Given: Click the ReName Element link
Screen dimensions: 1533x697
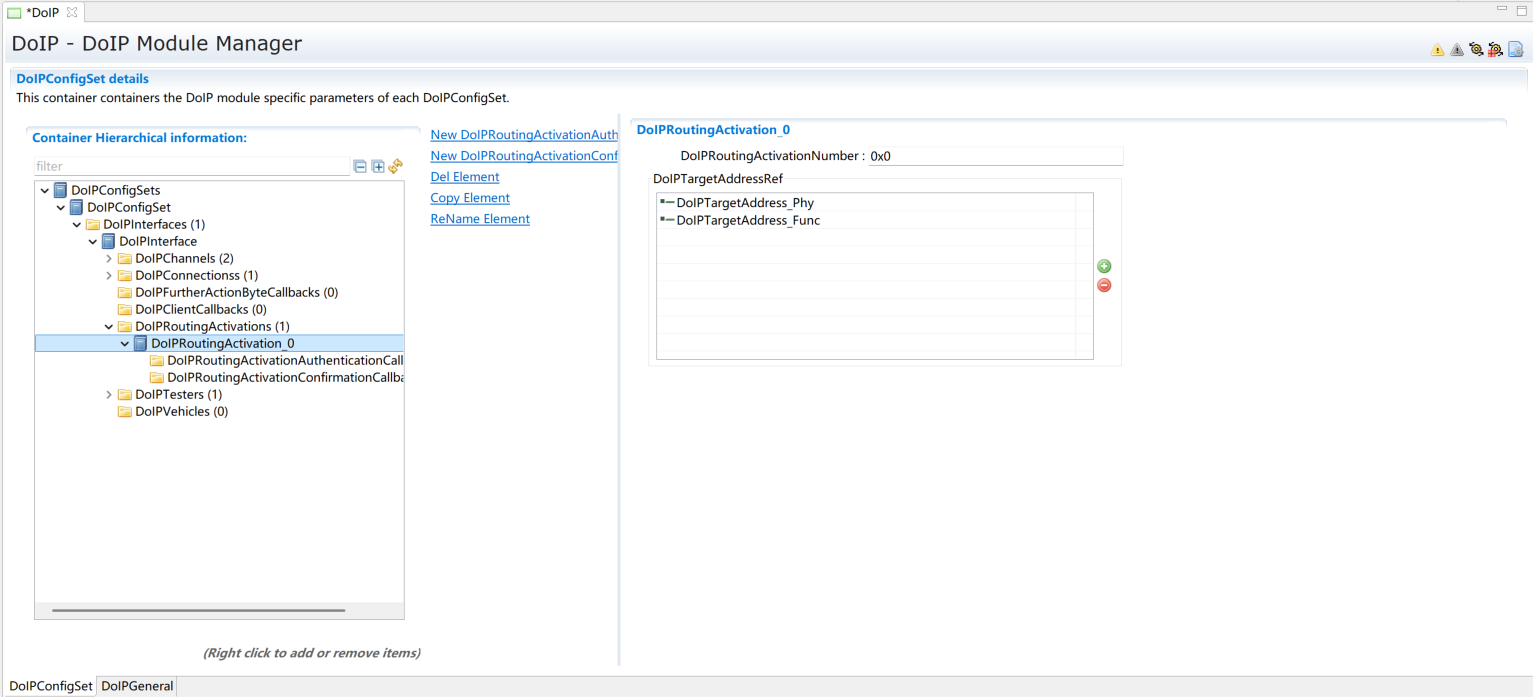Looking at the screenshot, I should (480, 219).
